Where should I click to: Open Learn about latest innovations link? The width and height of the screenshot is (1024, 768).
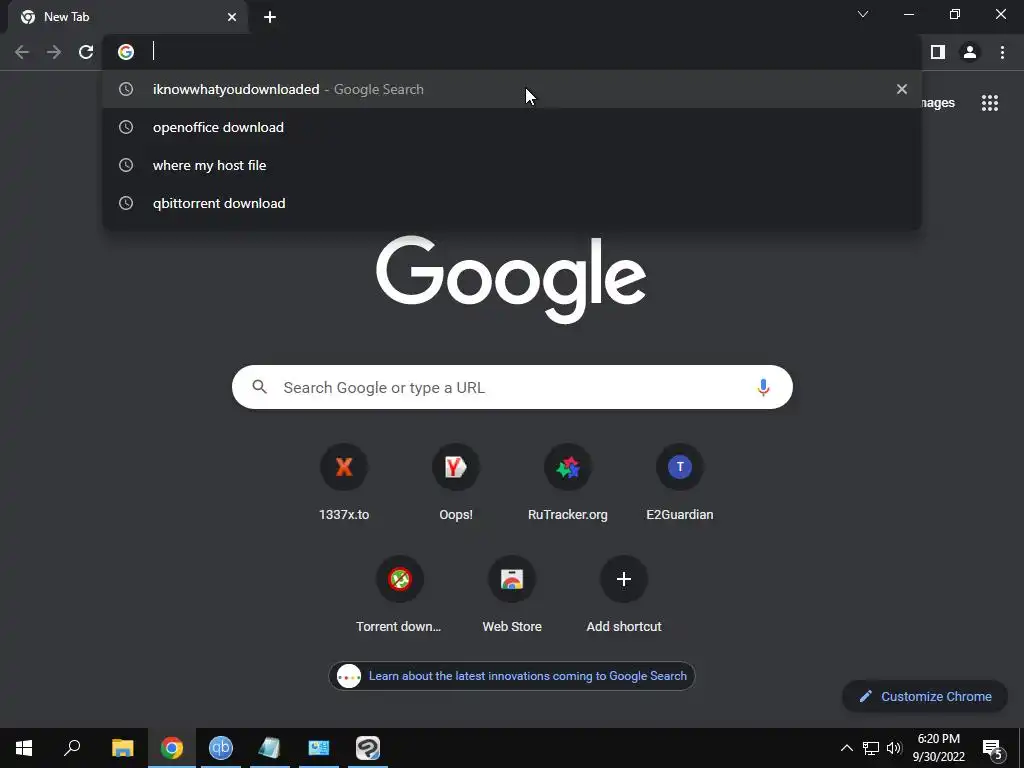512,676
